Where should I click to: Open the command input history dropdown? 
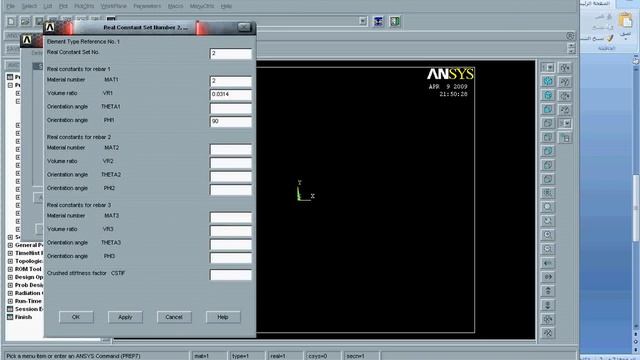point(362,21)
